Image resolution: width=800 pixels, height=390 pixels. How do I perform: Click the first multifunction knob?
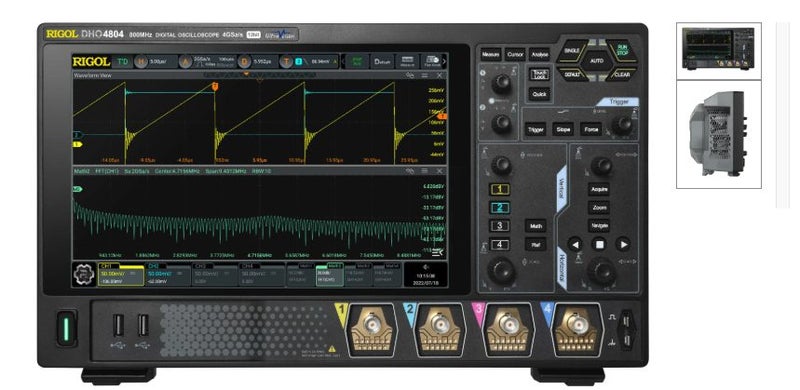501,84
